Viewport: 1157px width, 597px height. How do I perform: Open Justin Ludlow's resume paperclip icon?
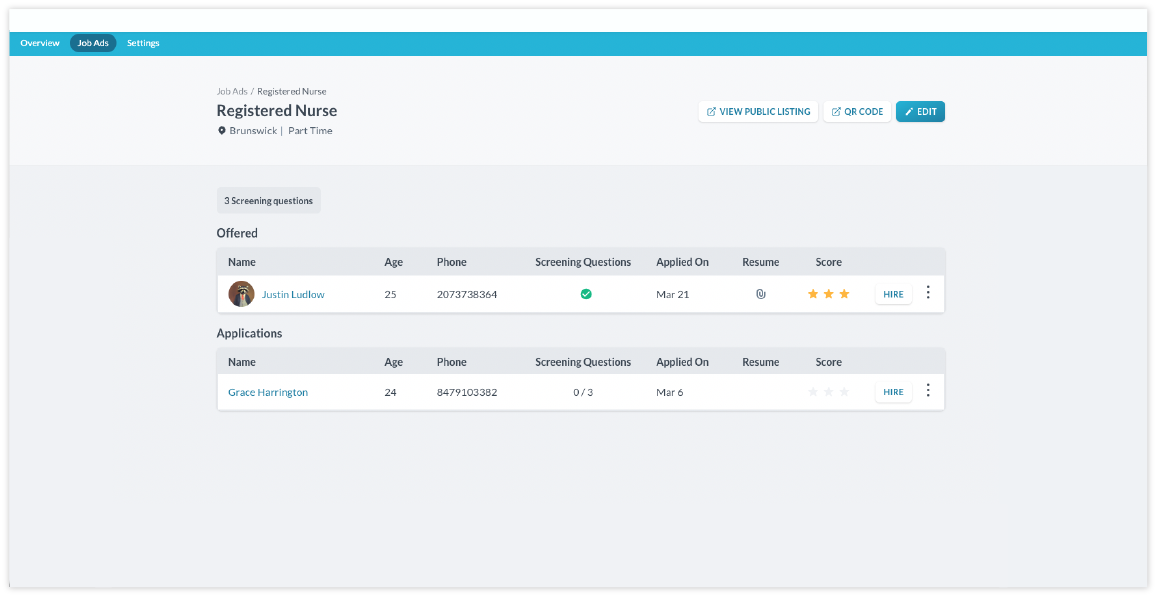[x=760, y=294]
